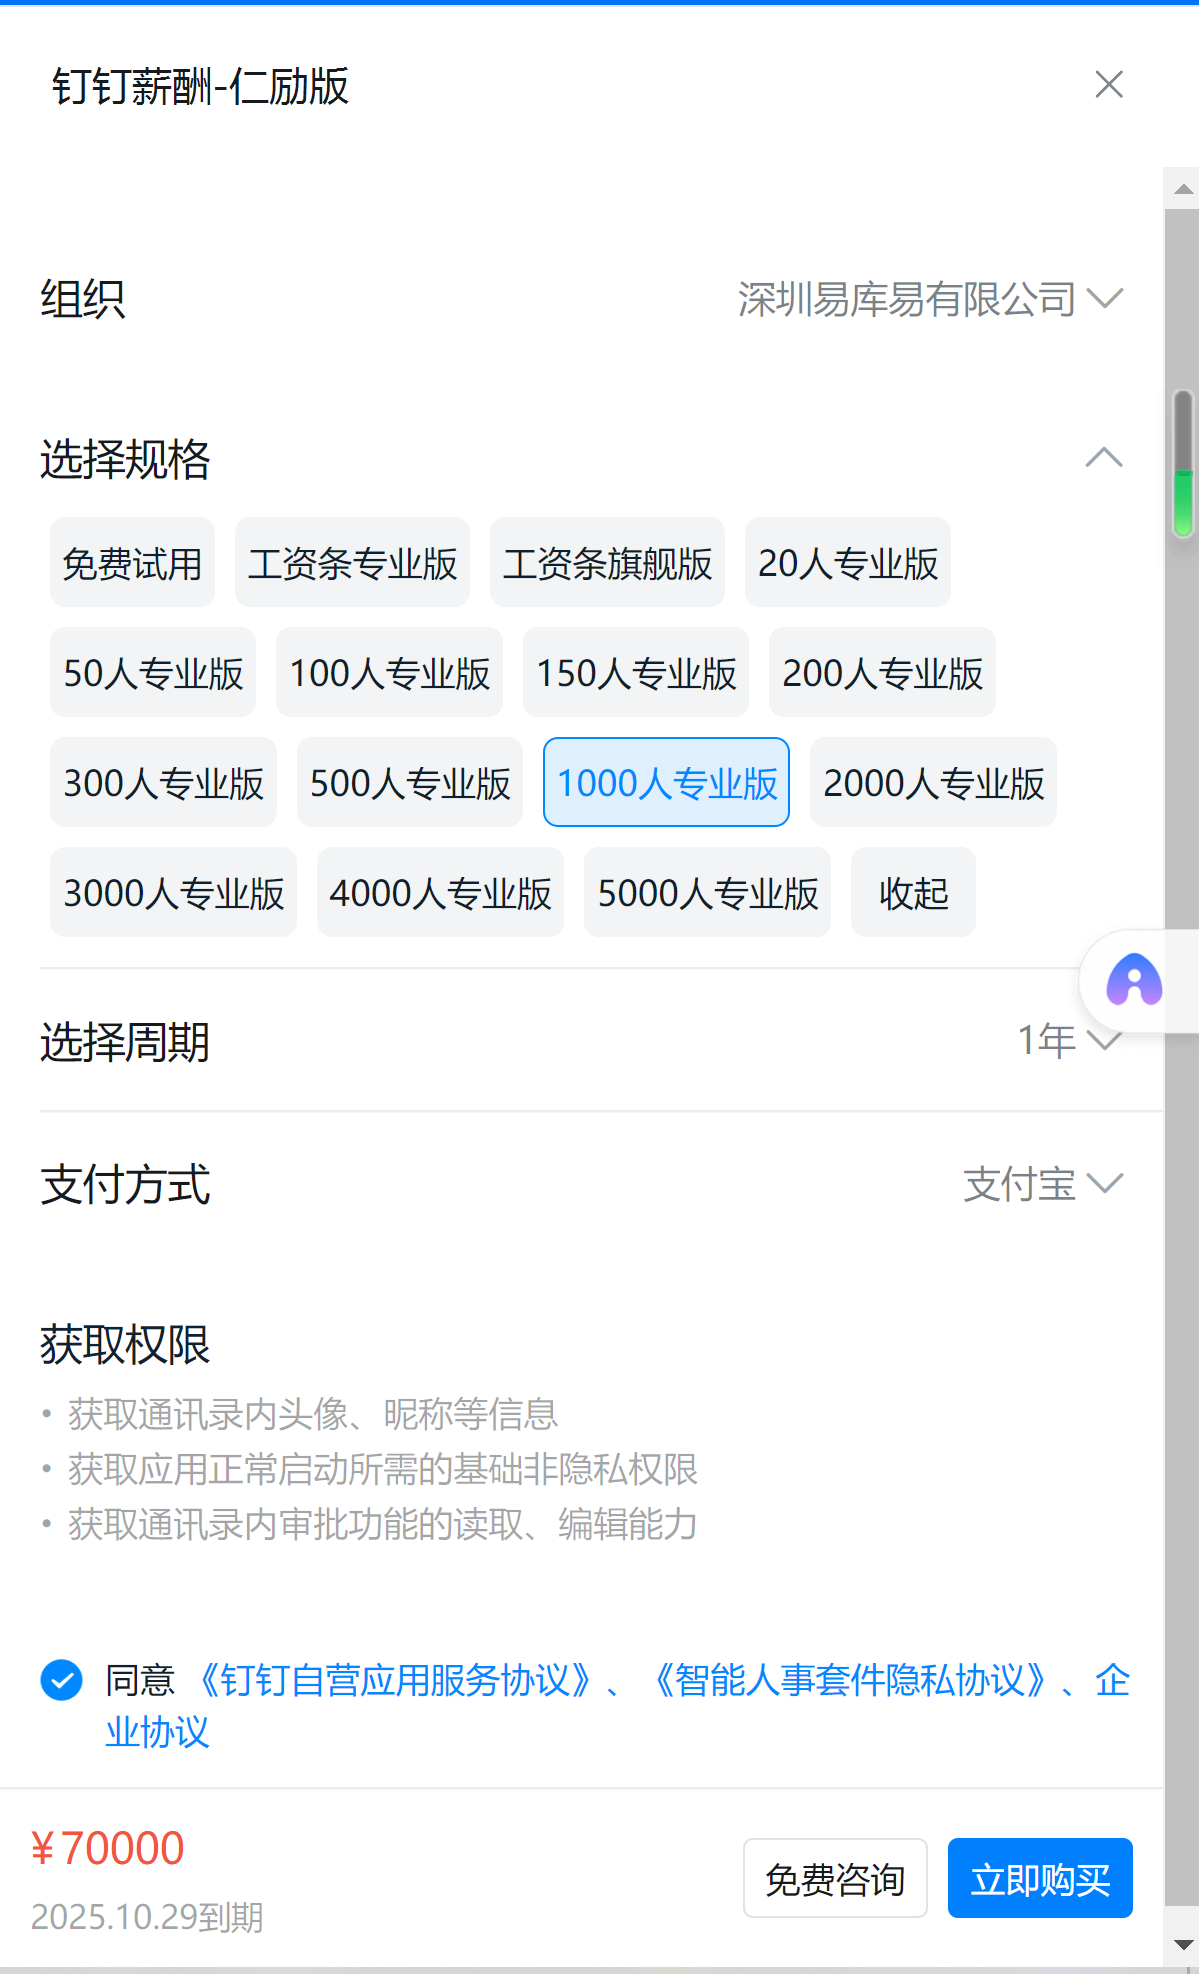Open the floating AI assistant icon
This screenshot has width=1199, height=1974.
pyautogui.click(x=1134, y=980)
